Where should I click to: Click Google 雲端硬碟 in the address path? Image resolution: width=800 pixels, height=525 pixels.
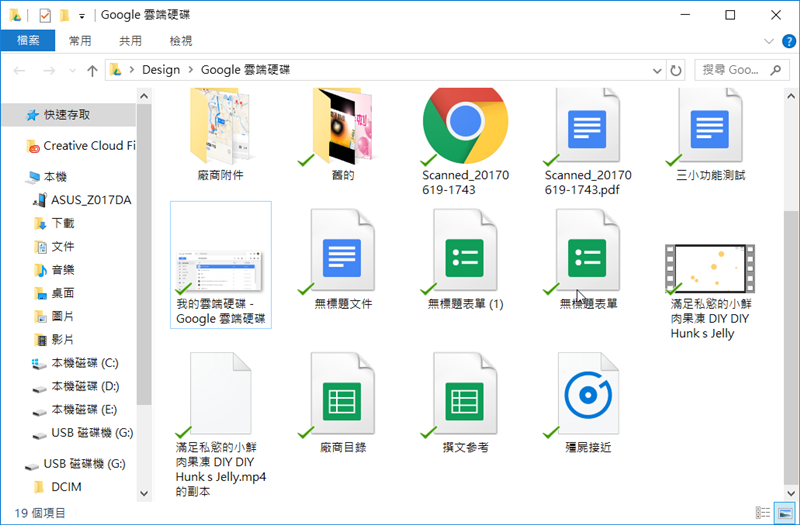[x=245, y=70]
